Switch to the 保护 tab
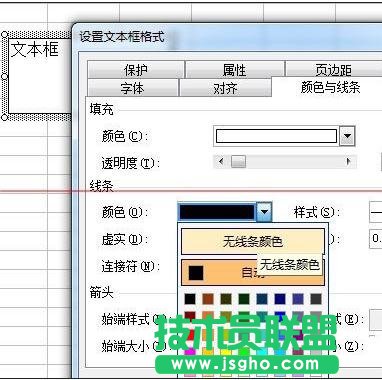This screenshot has width=382, height=380. pos(135,70)
